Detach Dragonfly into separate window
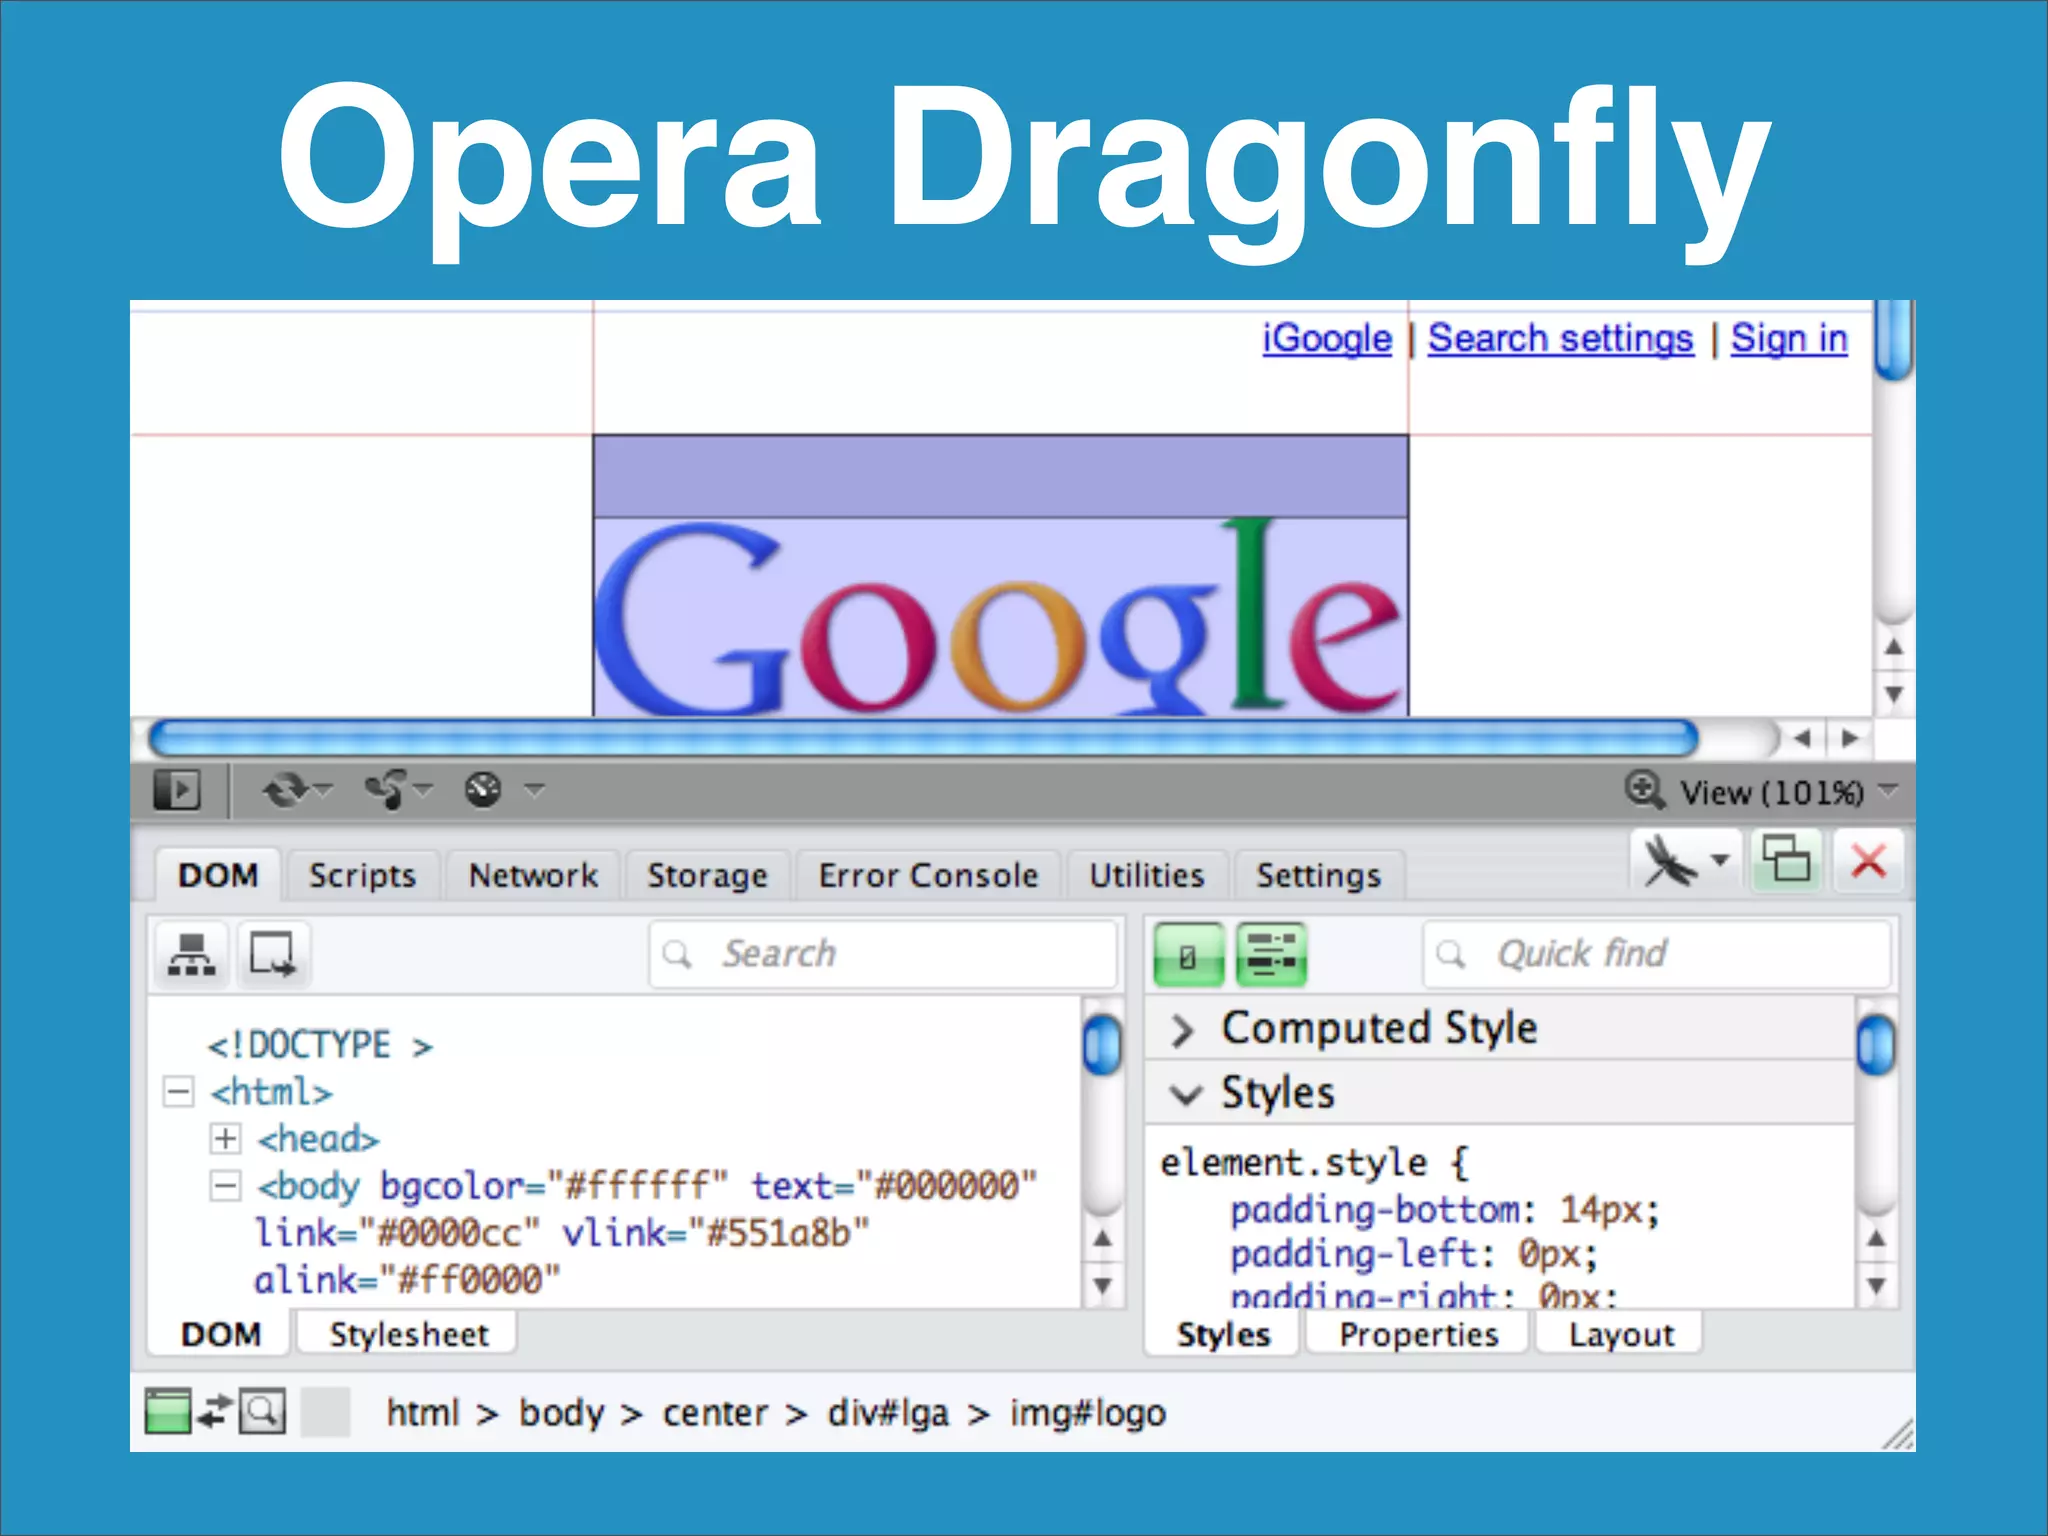The height and width of the screenshot is (1536, 2048). (1786, 860)
